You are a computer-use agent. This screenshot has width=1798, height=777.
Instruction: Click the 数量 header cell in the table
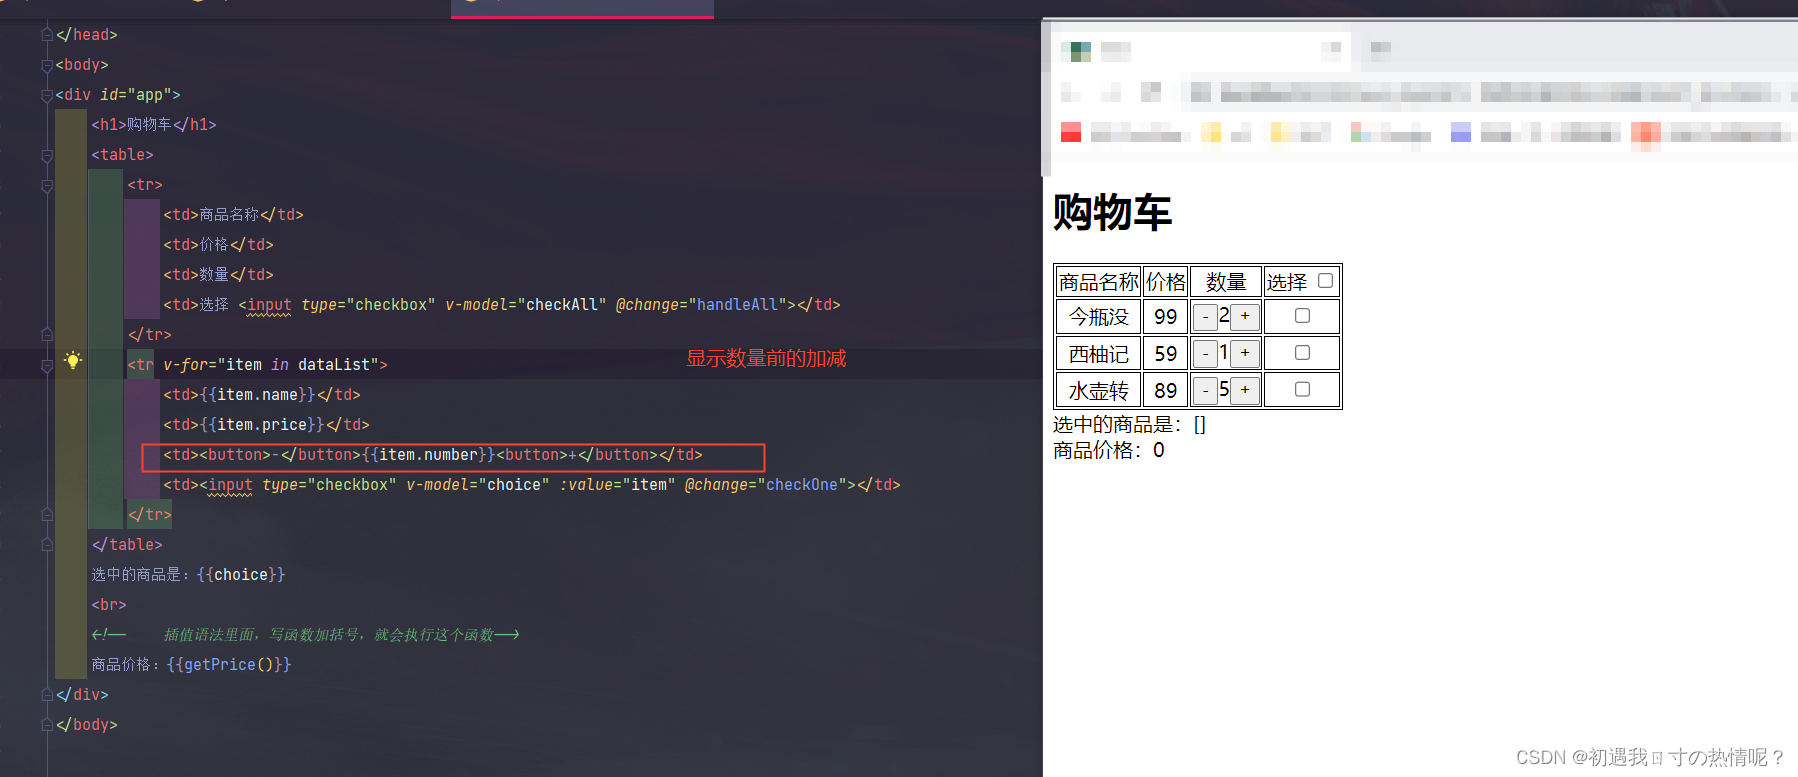(1226, 282)
